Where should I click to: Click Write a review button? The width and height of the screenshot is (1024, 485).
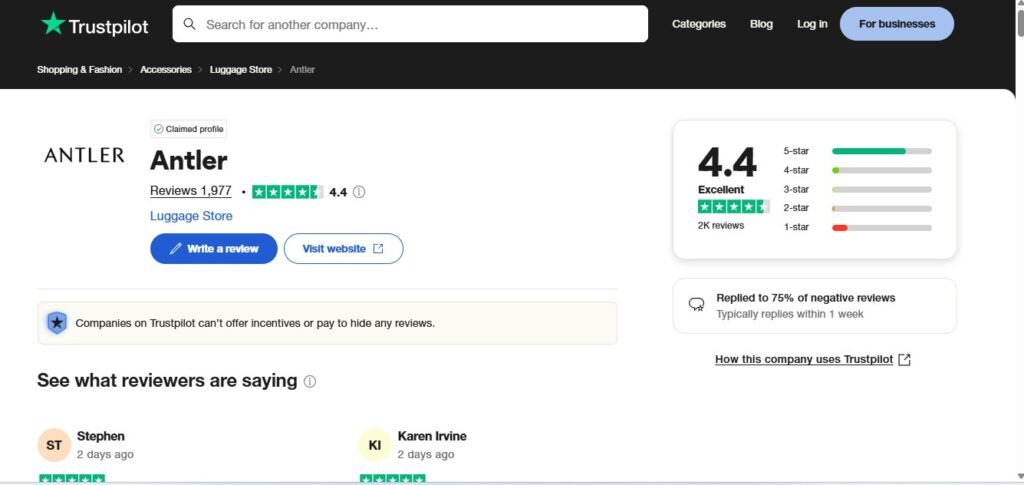click(x=214, y=249)
